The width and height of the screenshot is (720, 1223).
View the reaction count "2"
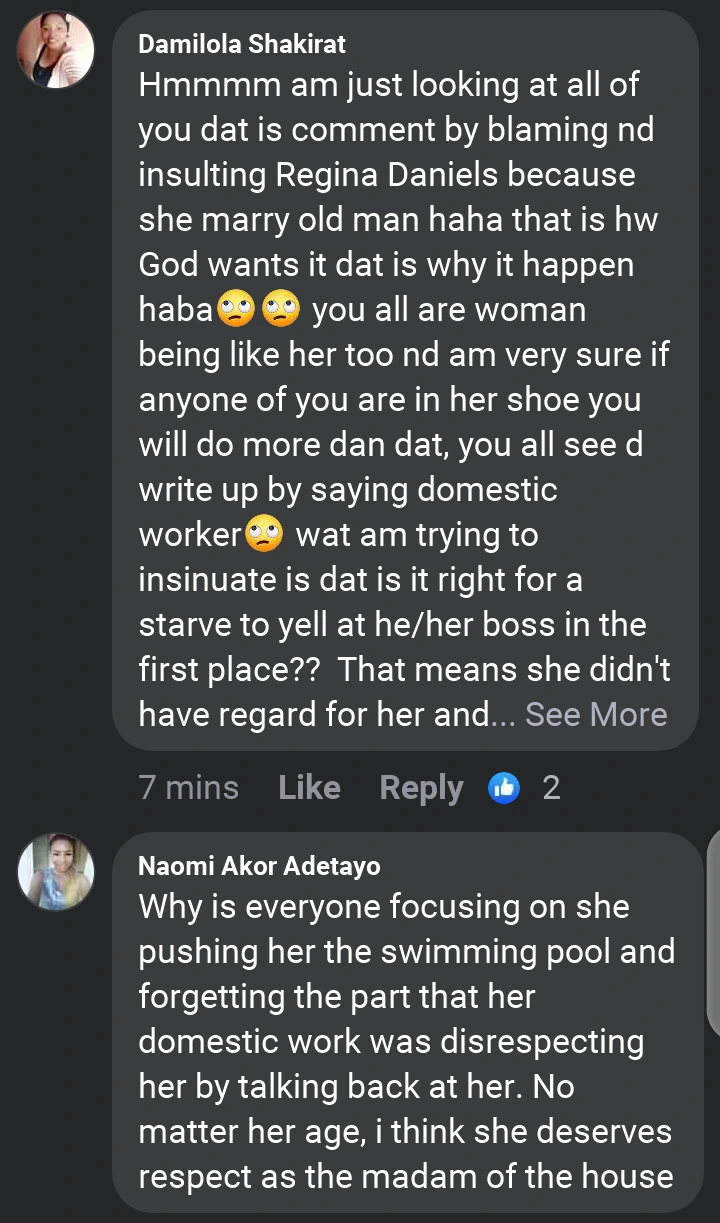pos(551,788)
